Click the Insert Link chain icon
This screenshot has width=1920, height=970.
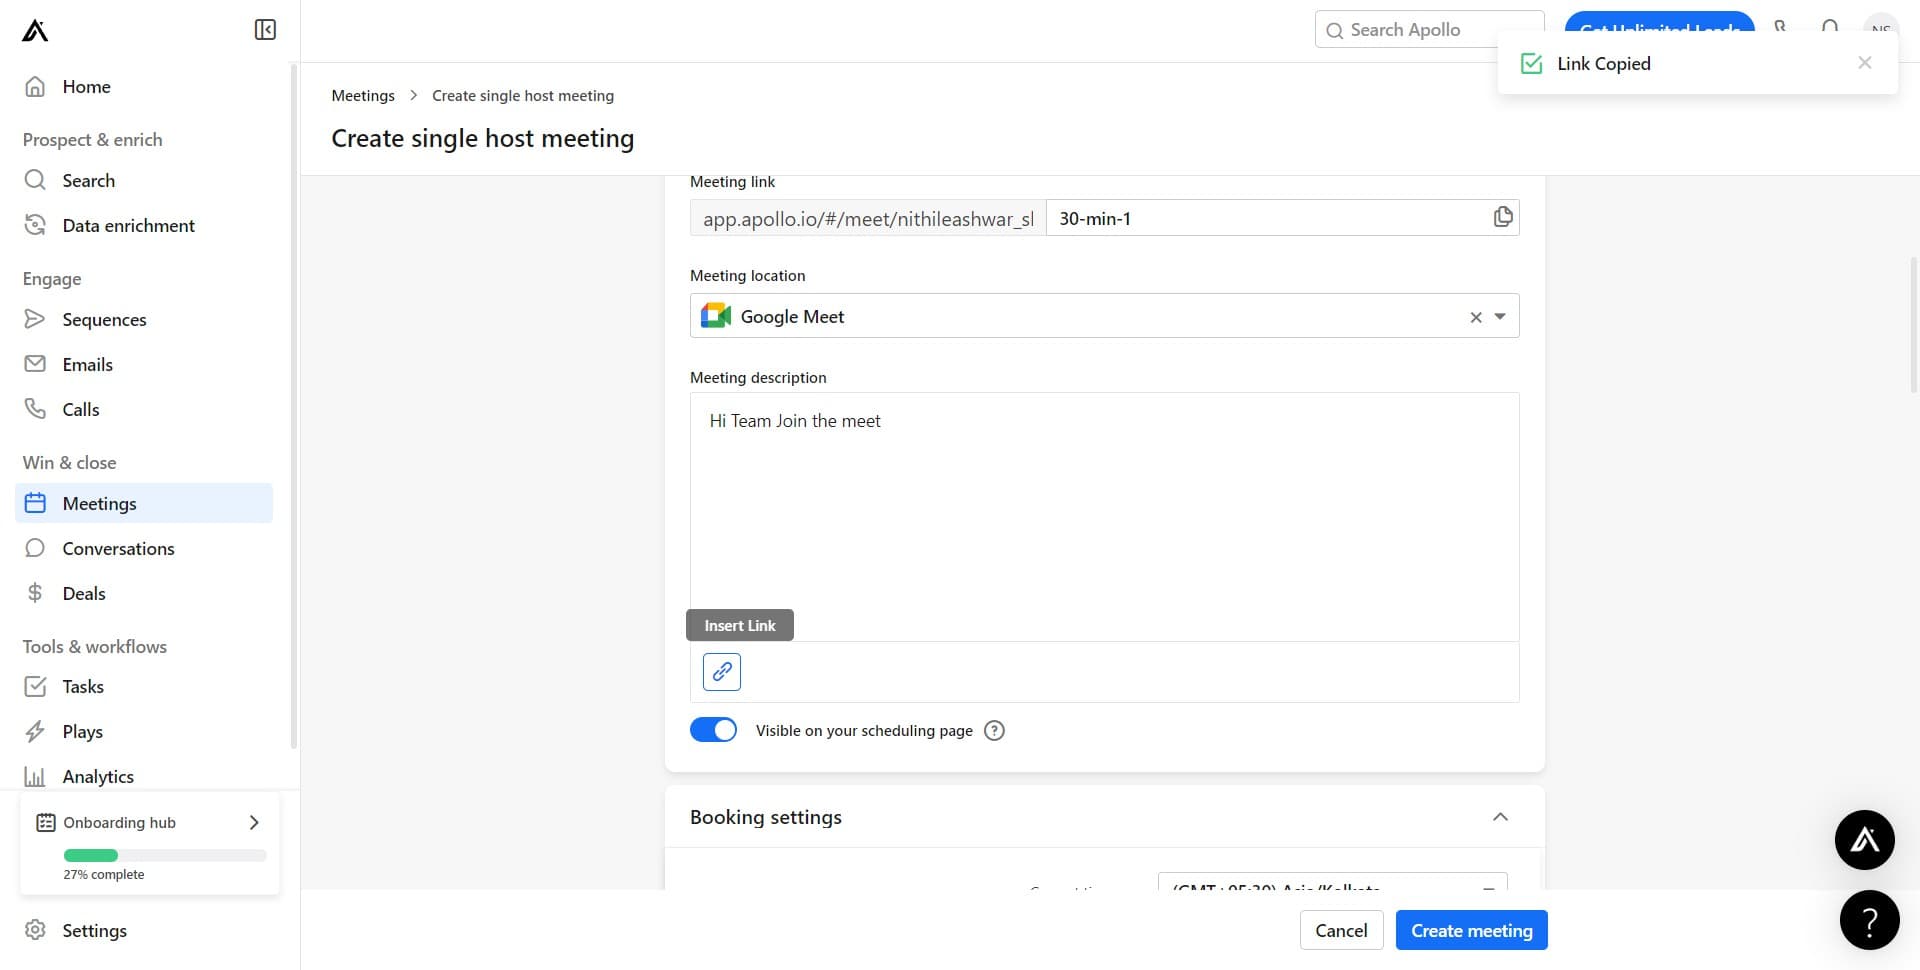tap(721, 672)
